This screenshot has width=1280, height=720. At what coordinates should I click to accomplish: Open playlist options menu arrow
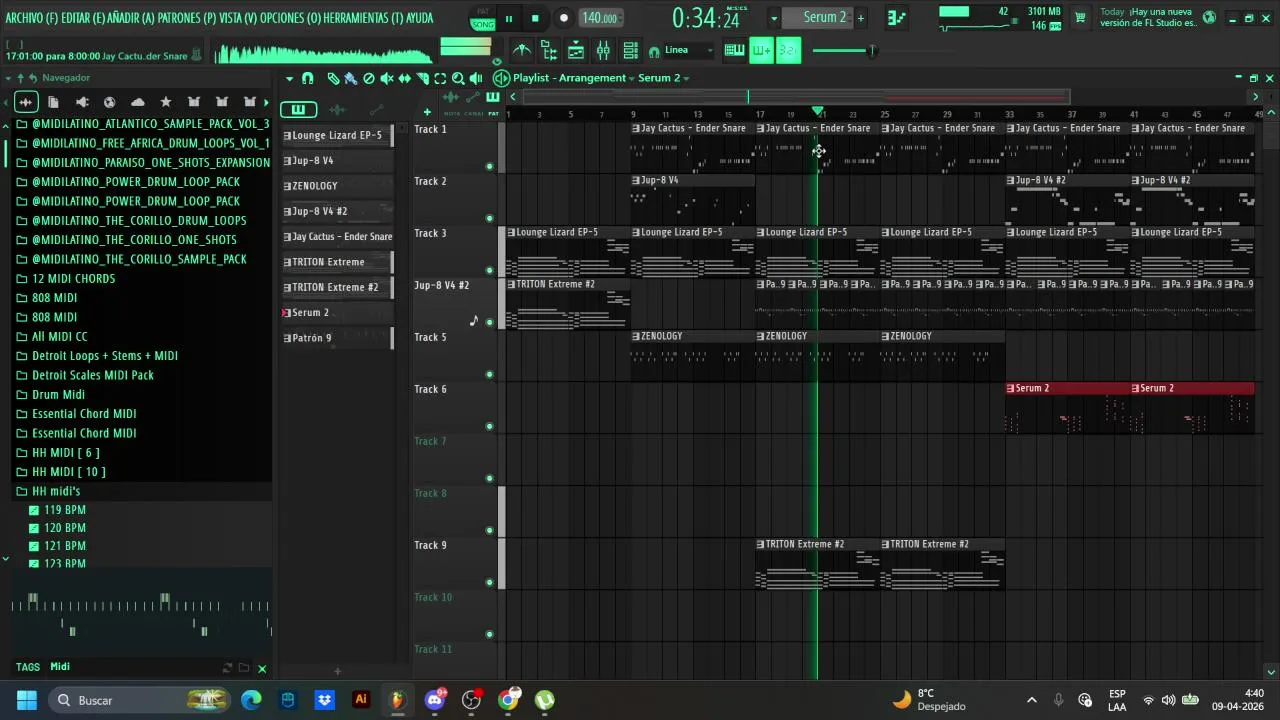tap(289, 78)
